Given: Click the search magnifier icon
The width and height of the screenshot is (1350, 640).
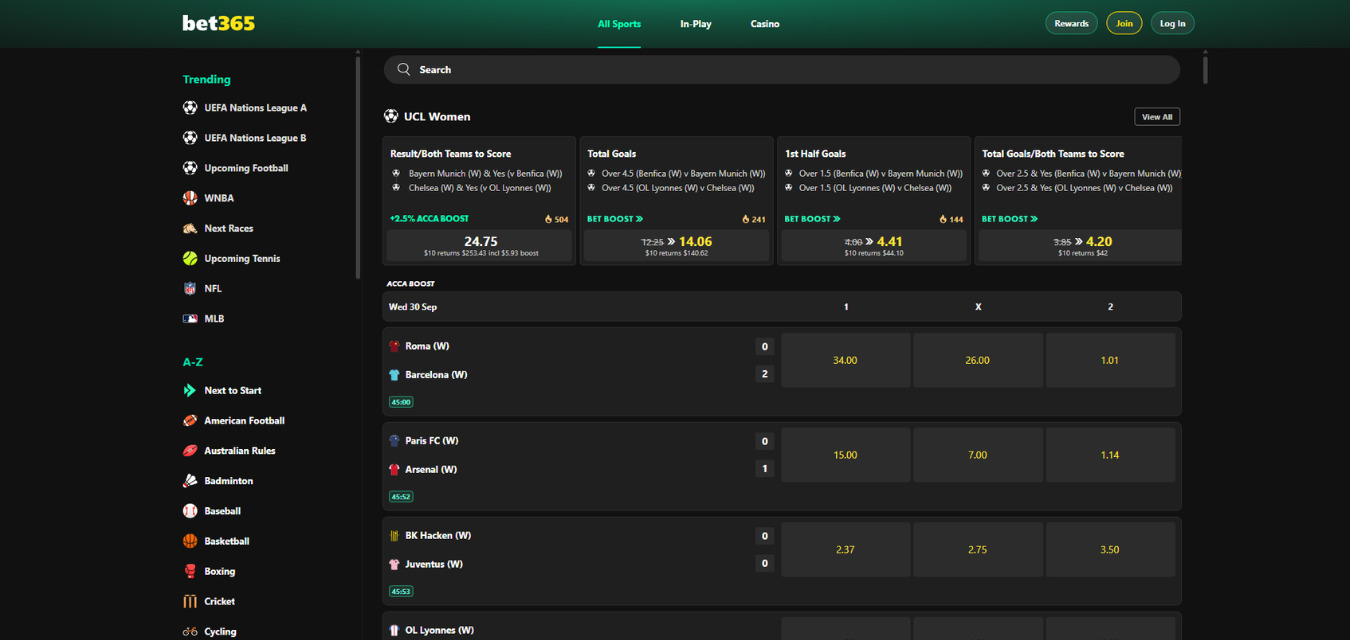Looking at the screenshot, I should point(404,69).
